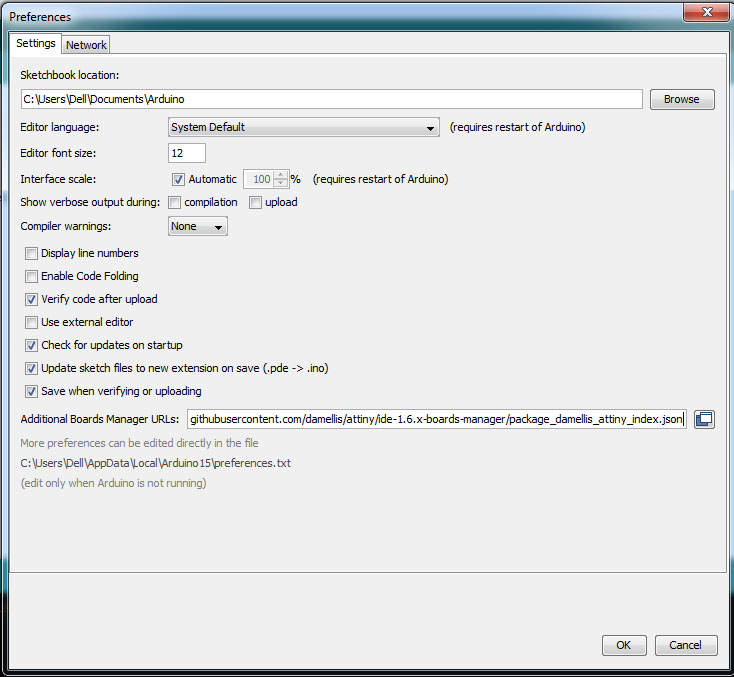The image size is (734, 677).
Task: Check Use external editor option
Action: tap(31, 322)
